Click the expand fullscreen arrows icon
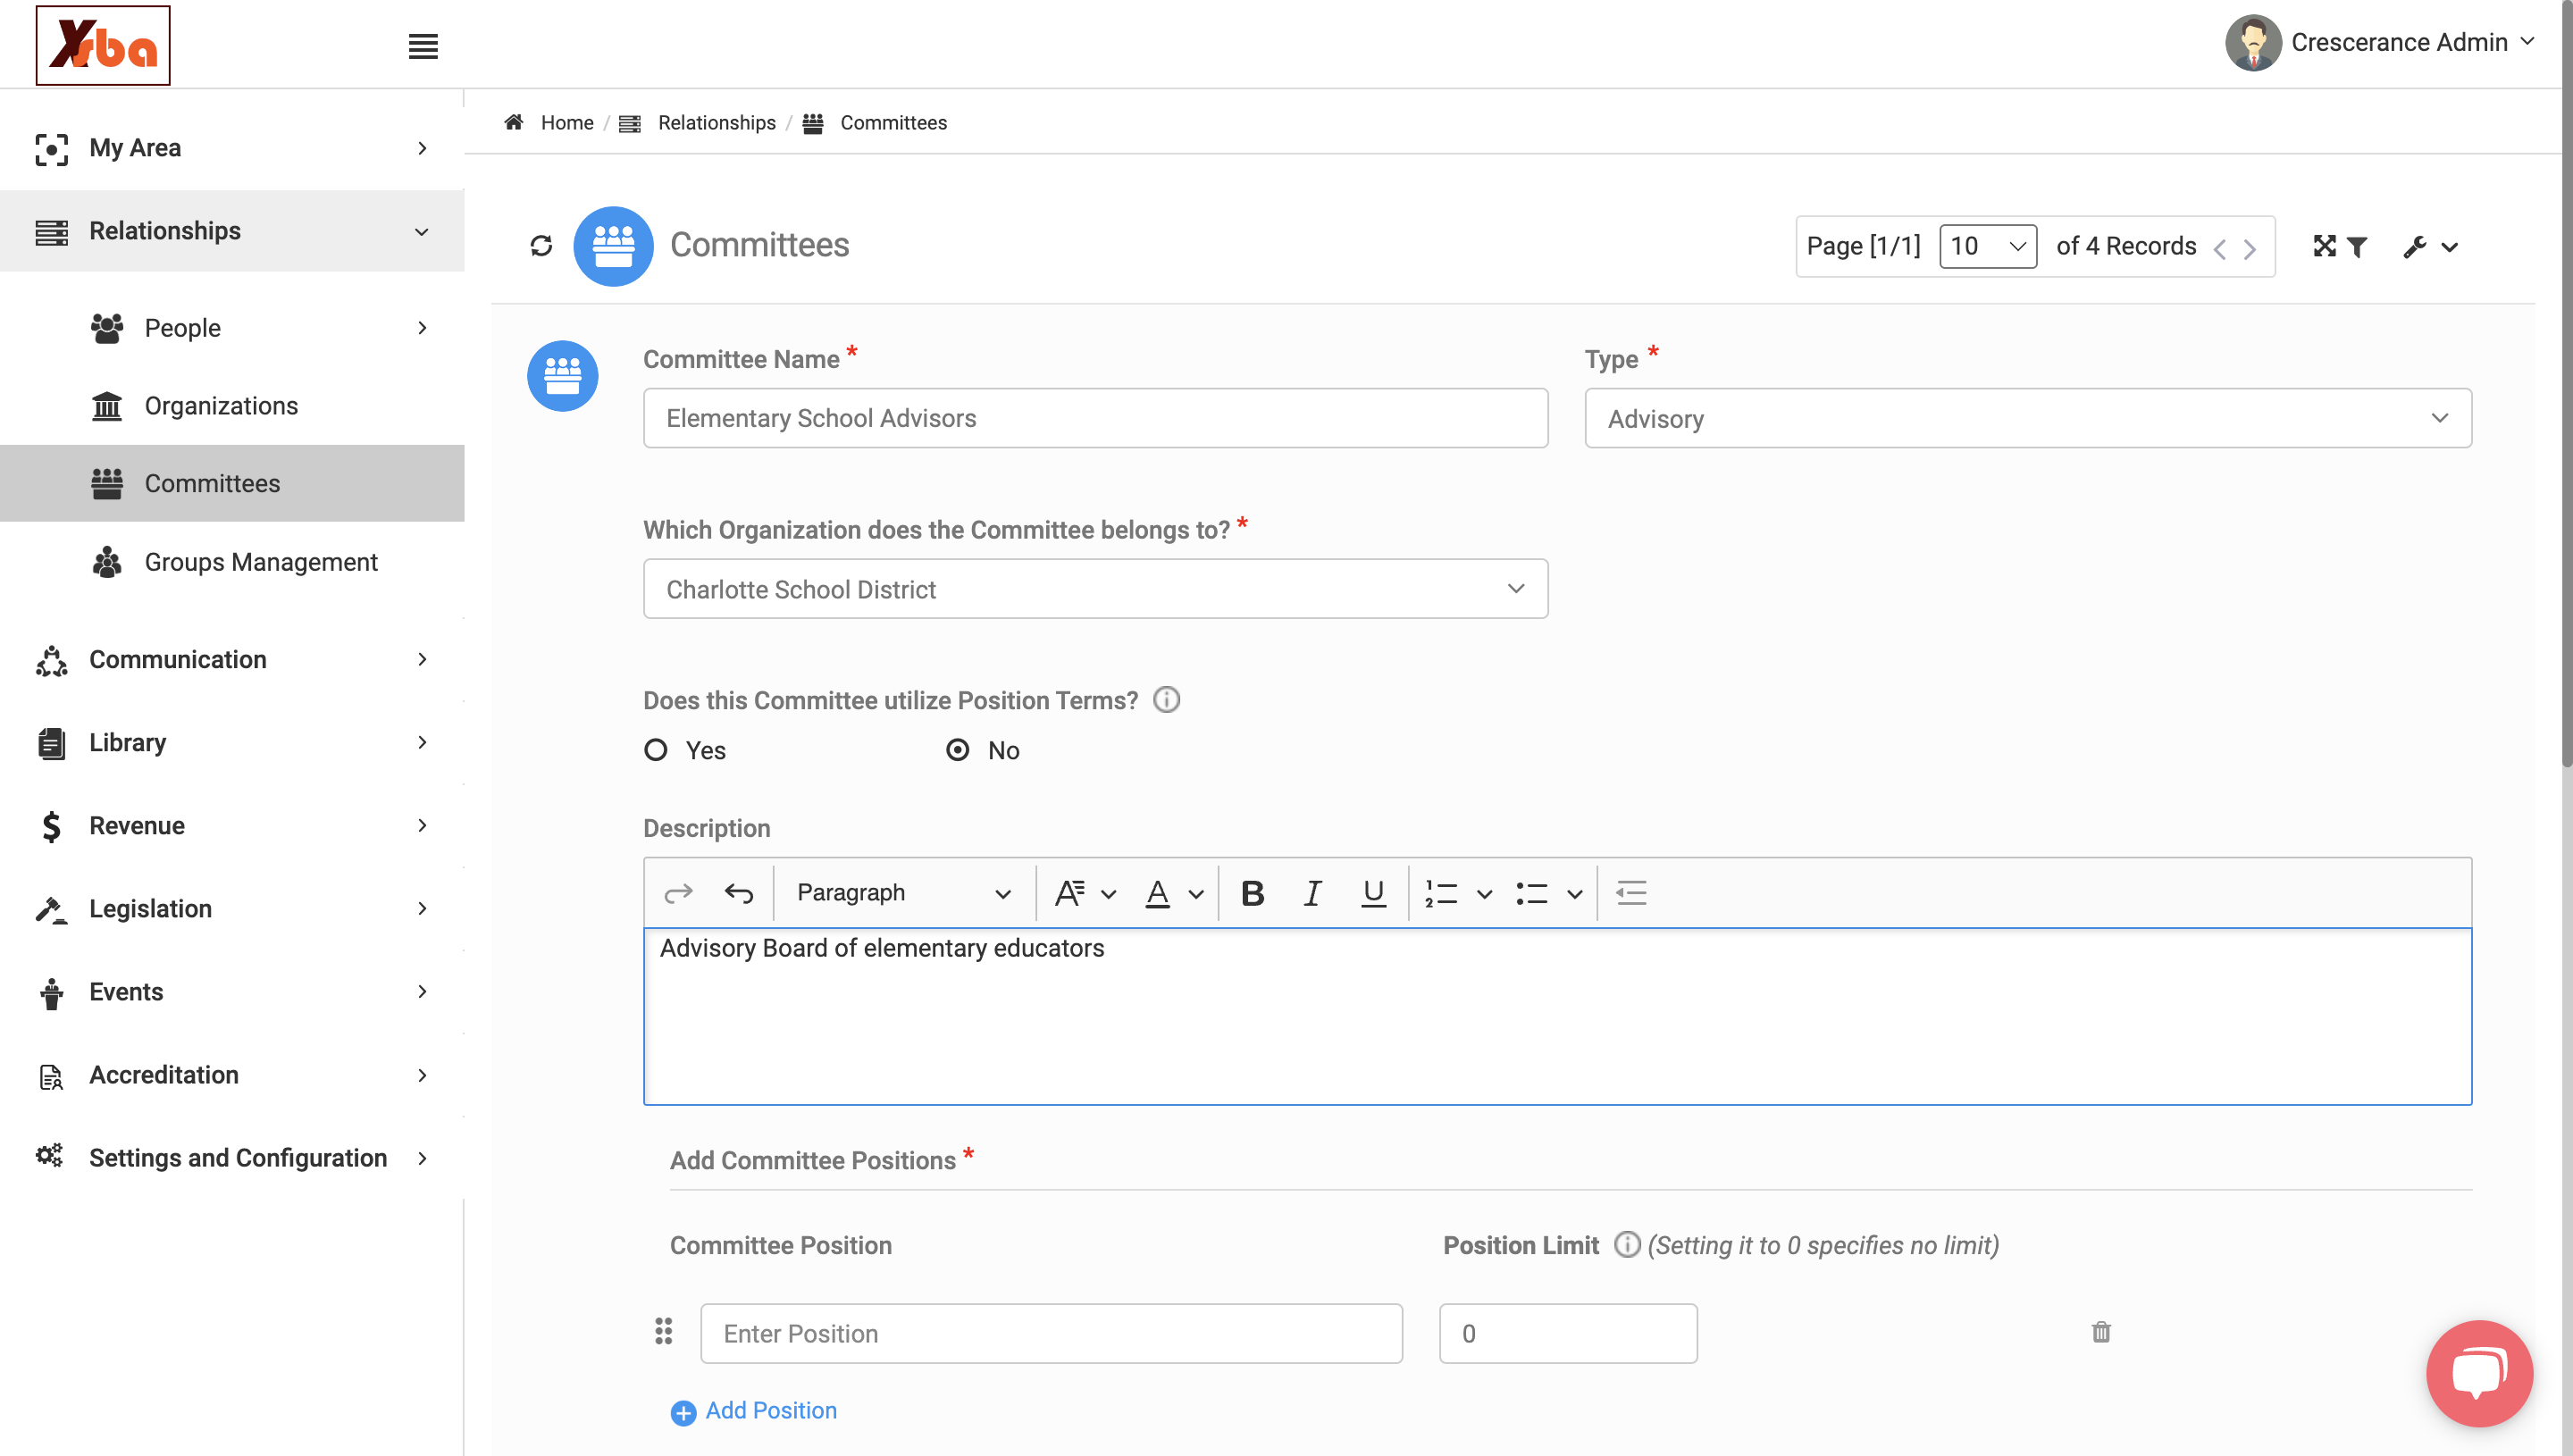 tap(2325, 246)
